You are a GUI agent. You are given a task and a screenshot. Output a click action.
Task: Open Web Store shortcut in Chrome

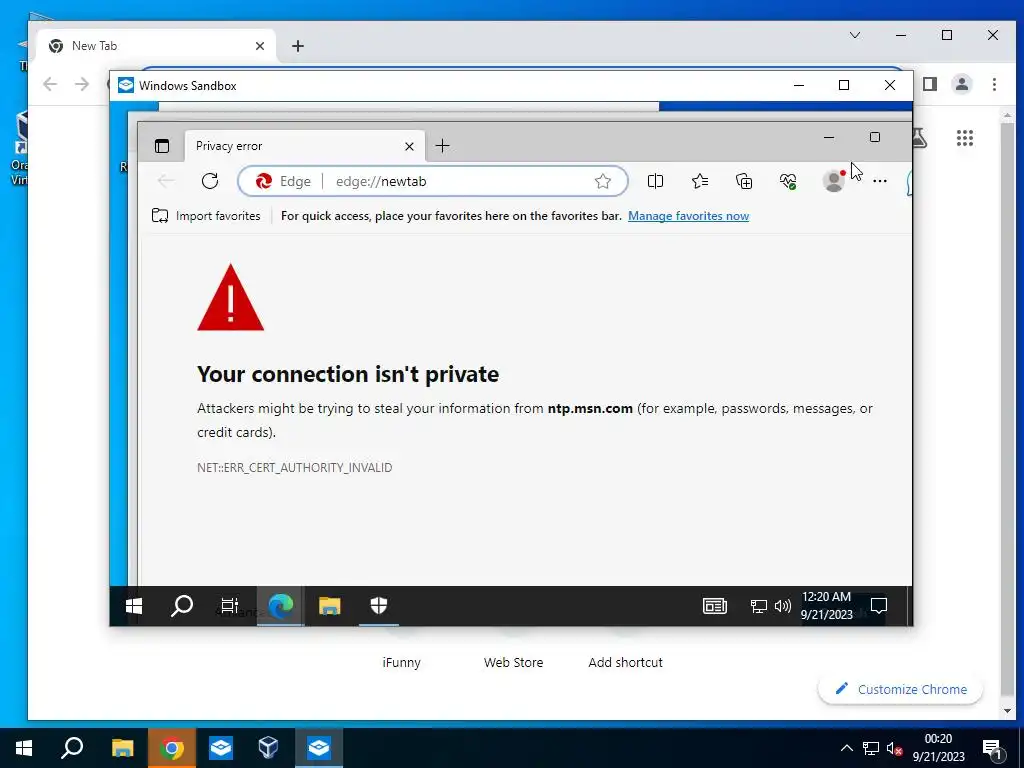[513, 662]
